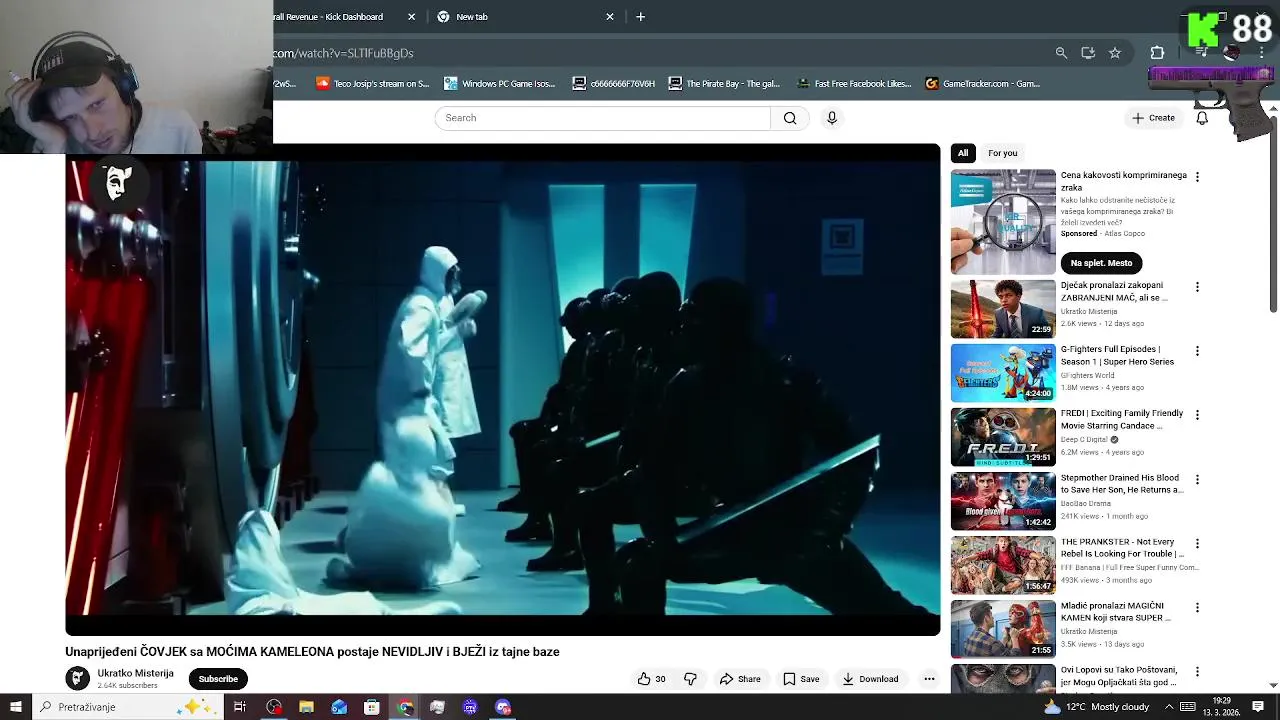The image size is (1280, 720).
Task: Click the video player to pause
Action: [503, 390]
